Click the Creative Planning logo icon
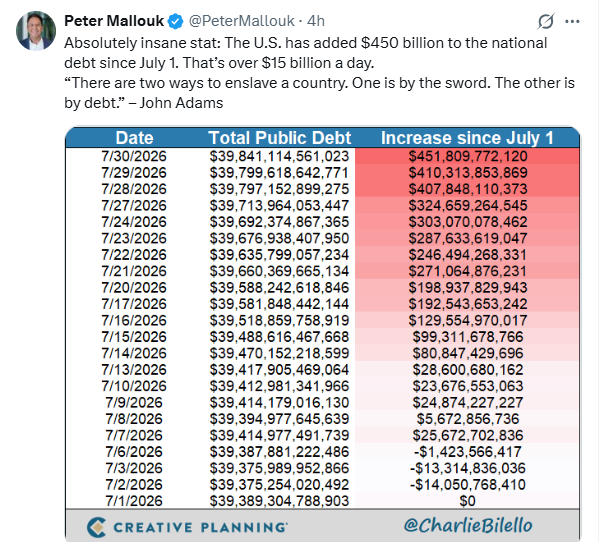This screenshot has width=600, height=542. tap(96, 527)
